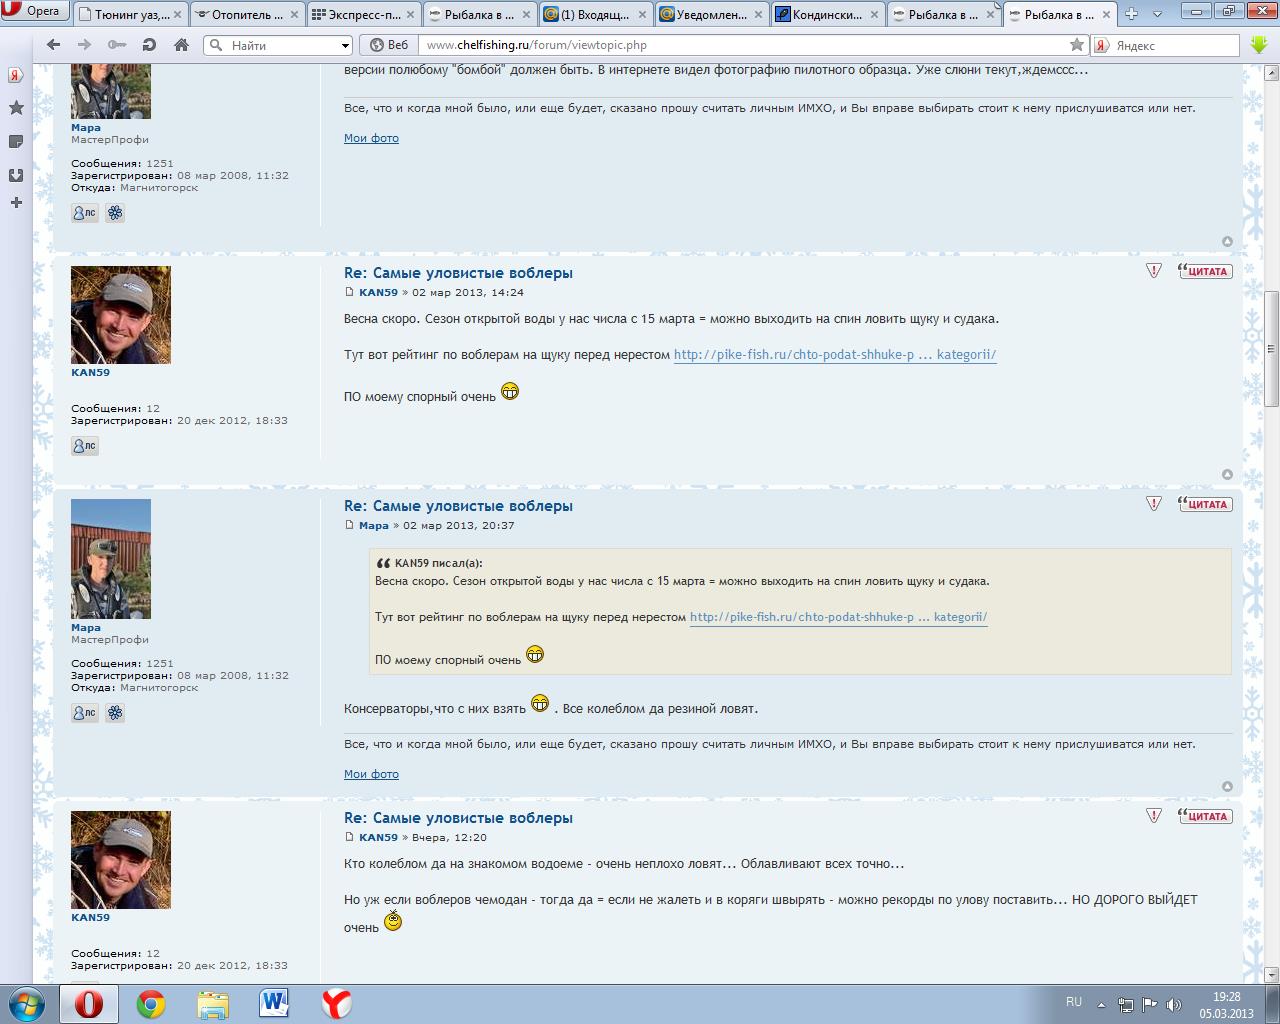
Task: Open Microsoft Word from the taskbar
Action: pos(274,1004)
